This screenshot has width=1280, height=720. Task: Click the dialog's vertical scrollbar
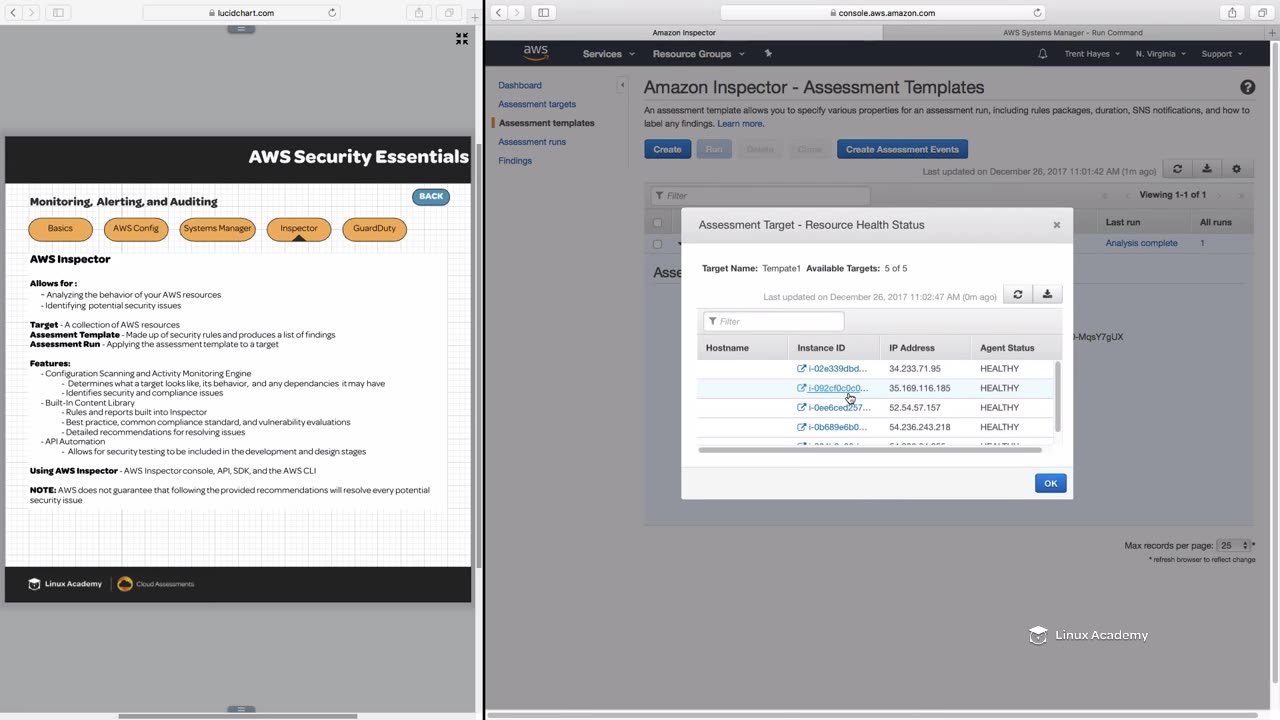1058,397
